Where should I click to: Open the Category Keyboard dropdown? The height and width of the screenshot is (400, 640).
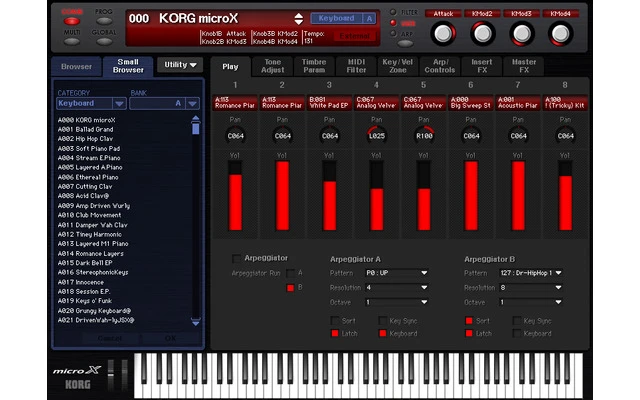(x=91, y=103)
